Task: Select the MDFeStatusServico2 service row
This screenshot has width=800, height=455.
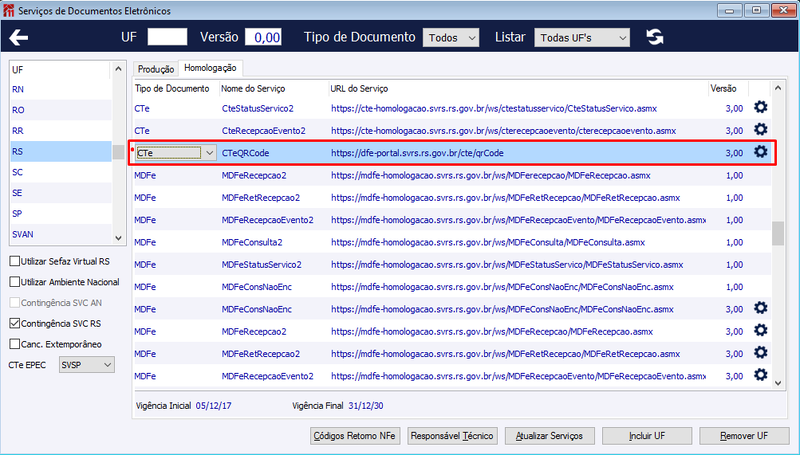Action: click(452, 265)
